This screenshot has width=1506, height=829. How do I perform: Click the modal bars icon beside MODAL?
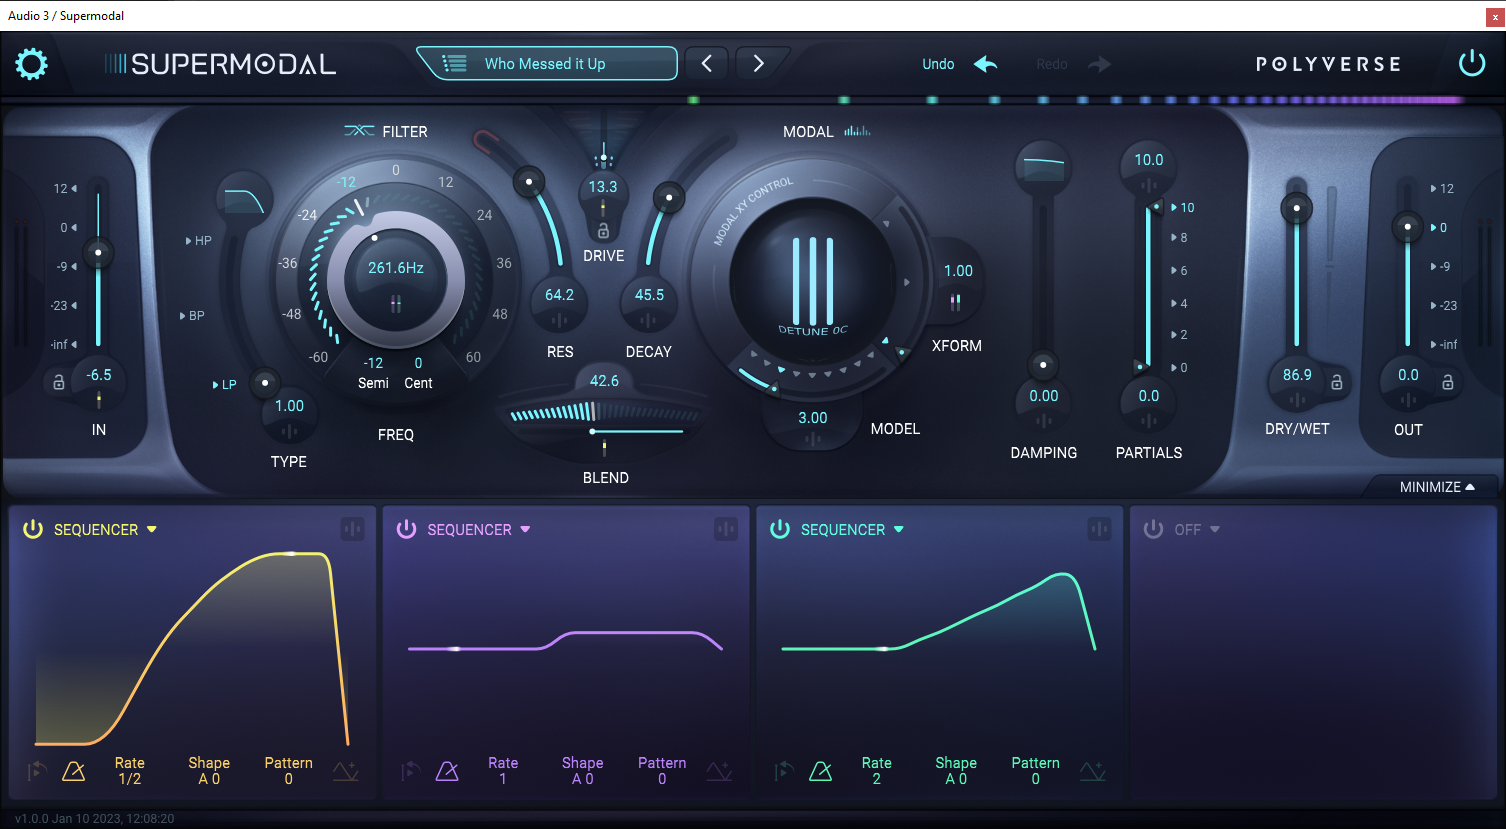click(x=857, y=131)
